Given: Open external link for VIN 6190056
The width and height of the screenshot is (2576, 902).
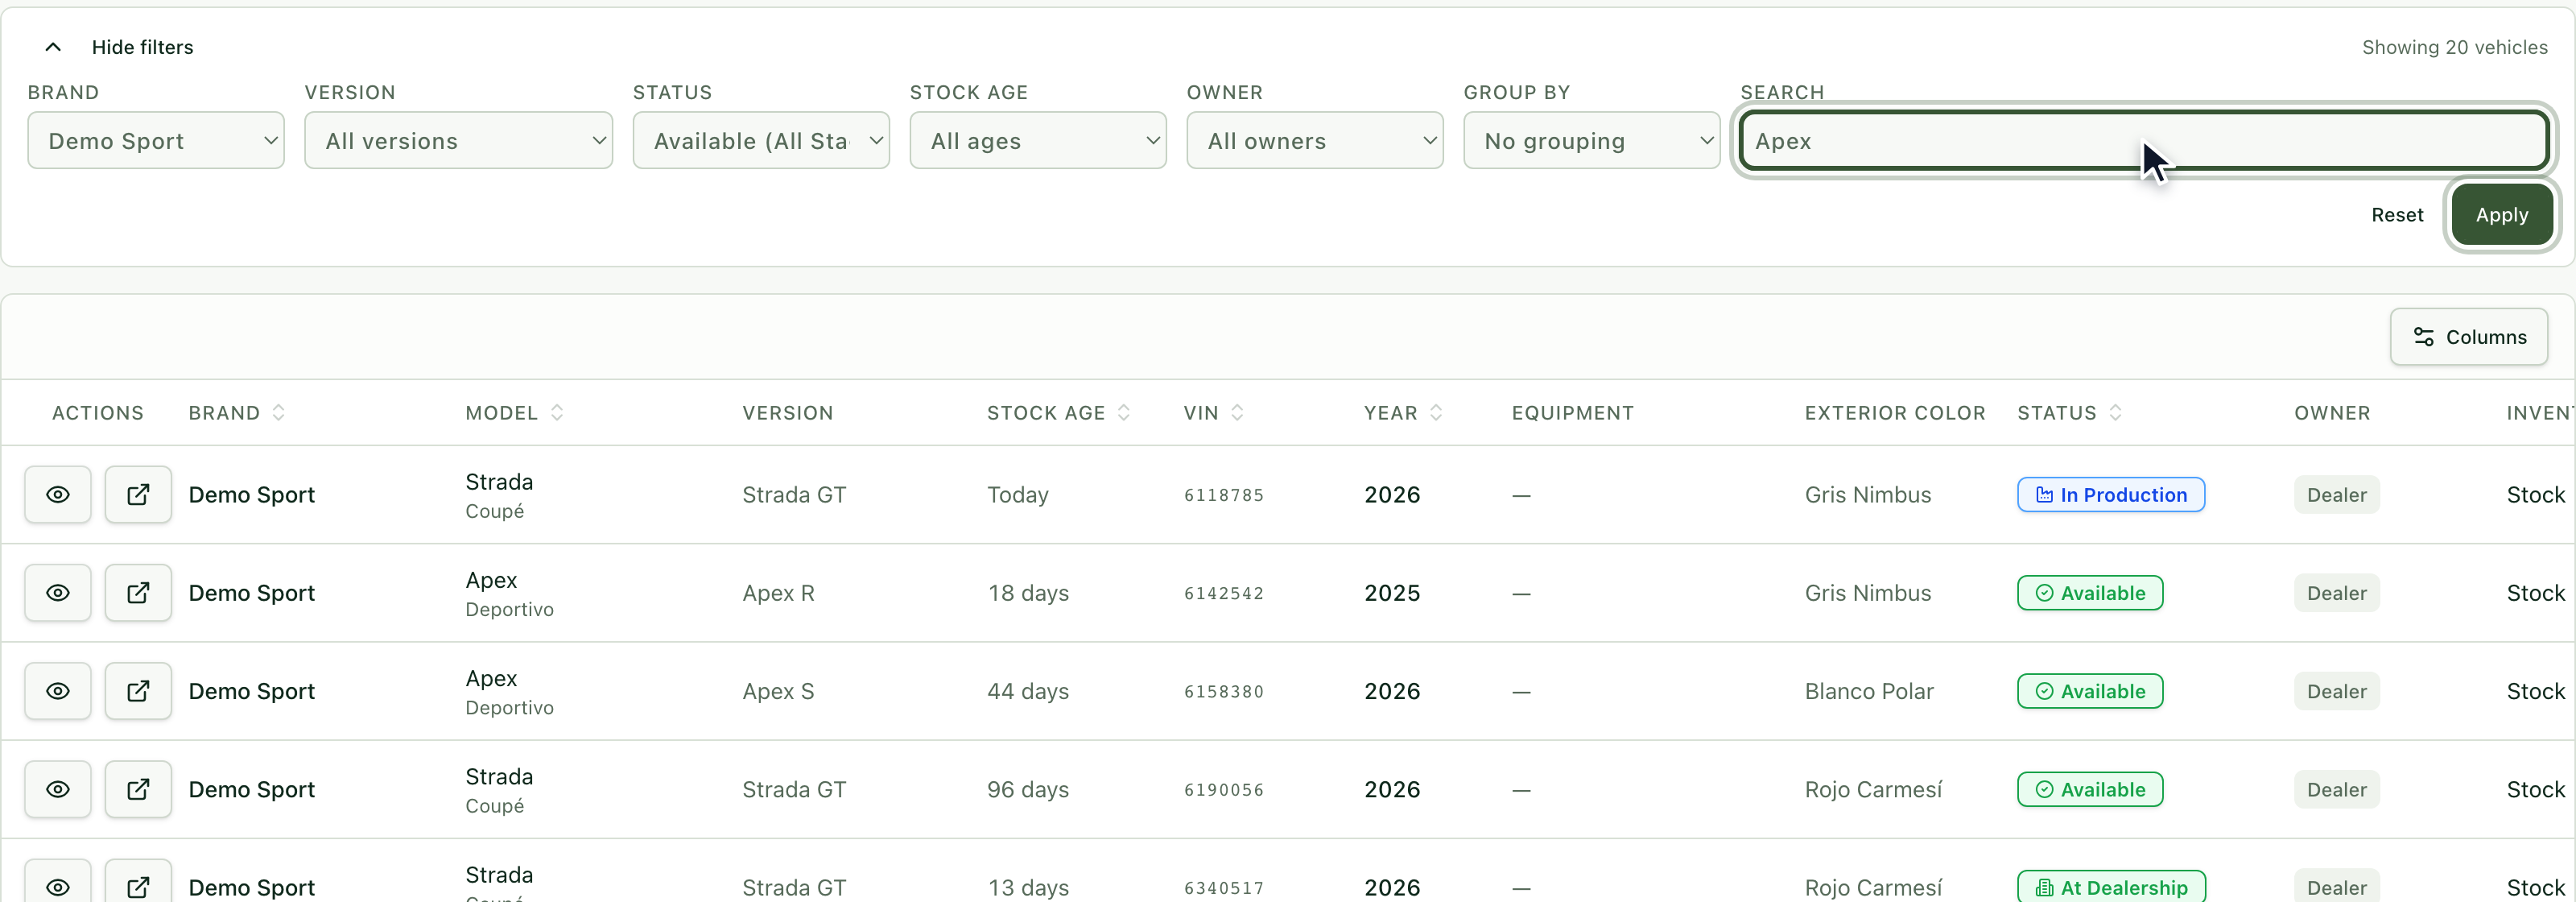Looking at the screenshot, I should 138,788.
